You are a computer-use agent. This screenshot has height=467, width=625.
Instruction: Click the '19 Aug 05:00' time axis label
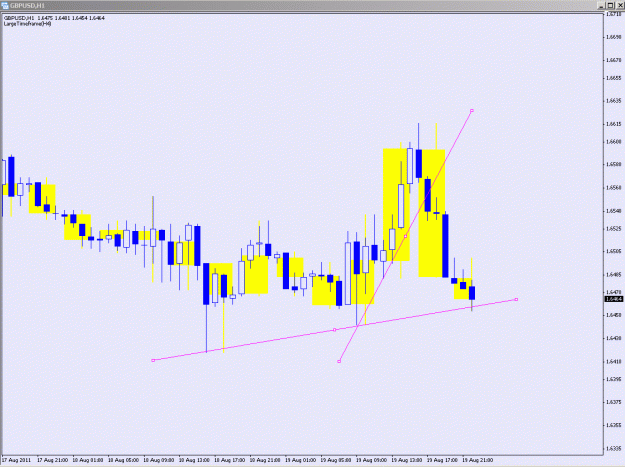click(336, 460)
